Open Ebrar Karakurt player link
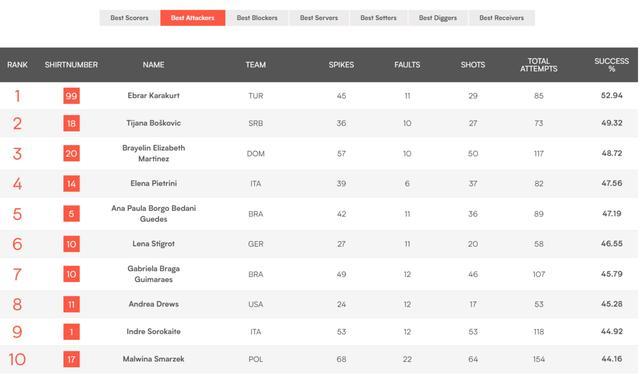 point(153,96)
